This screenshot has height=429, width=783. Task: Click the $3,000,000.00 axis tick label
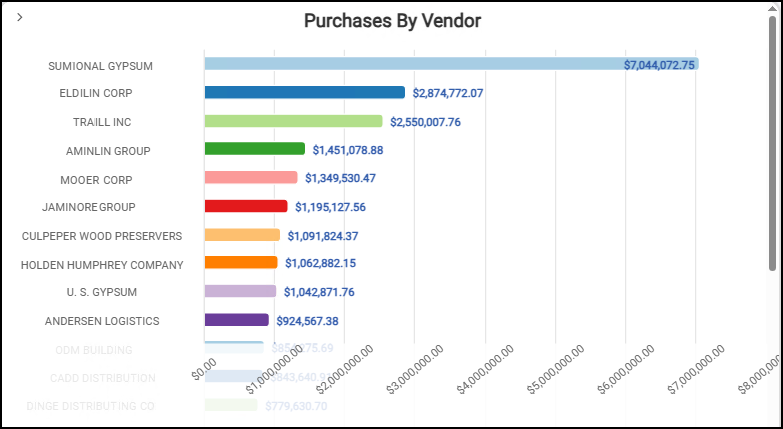pos(415,370)
